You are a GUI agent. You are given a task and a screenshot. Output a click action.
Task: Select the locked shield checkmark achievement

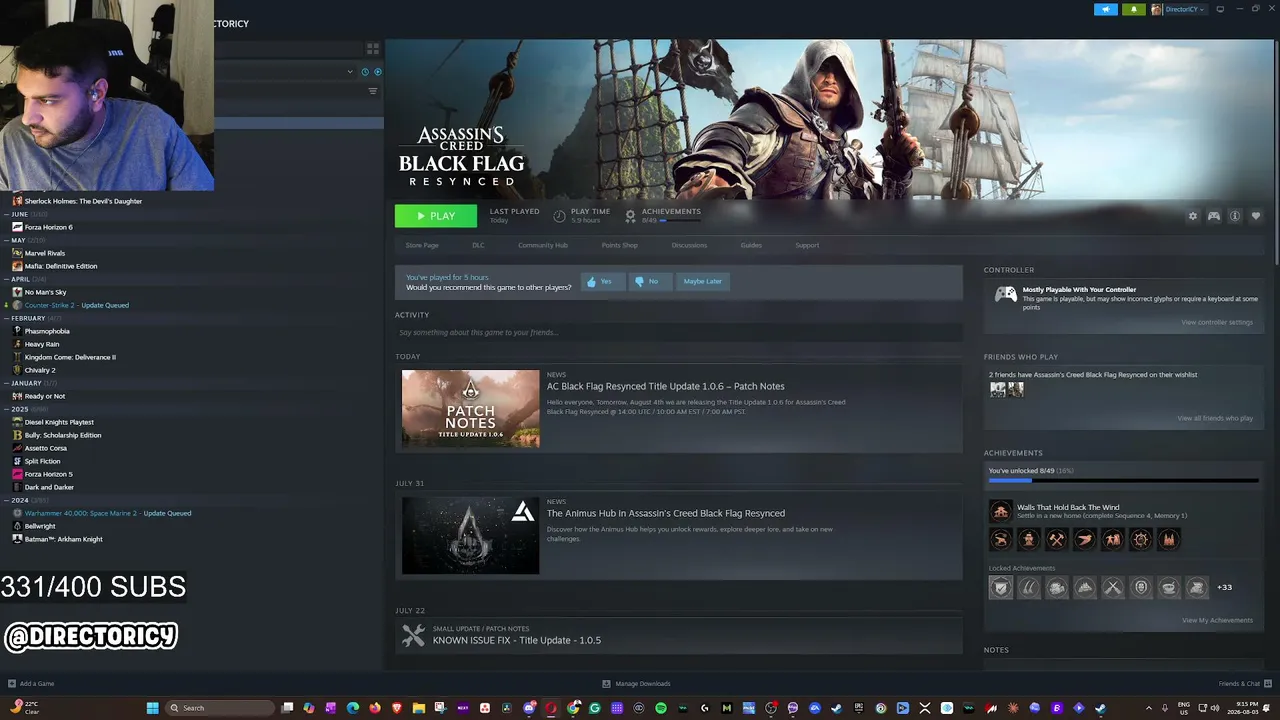click(x=1000, y=587)
